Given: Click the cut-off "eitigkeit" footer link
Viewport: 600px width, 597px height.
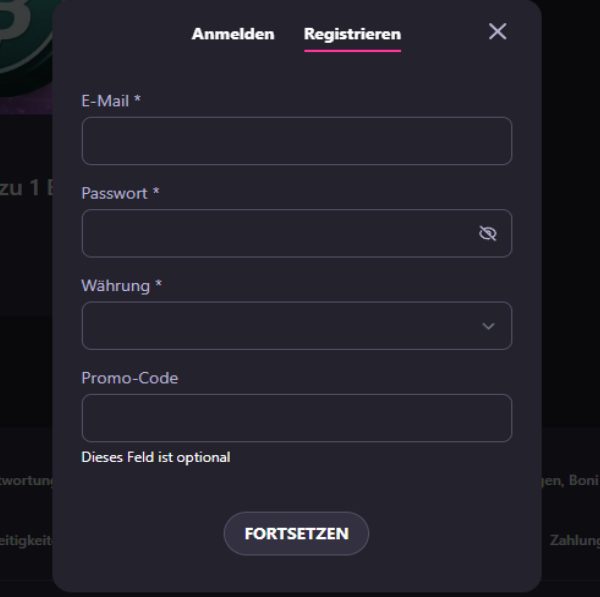Looking at the screenshot, I should [25, 540].
